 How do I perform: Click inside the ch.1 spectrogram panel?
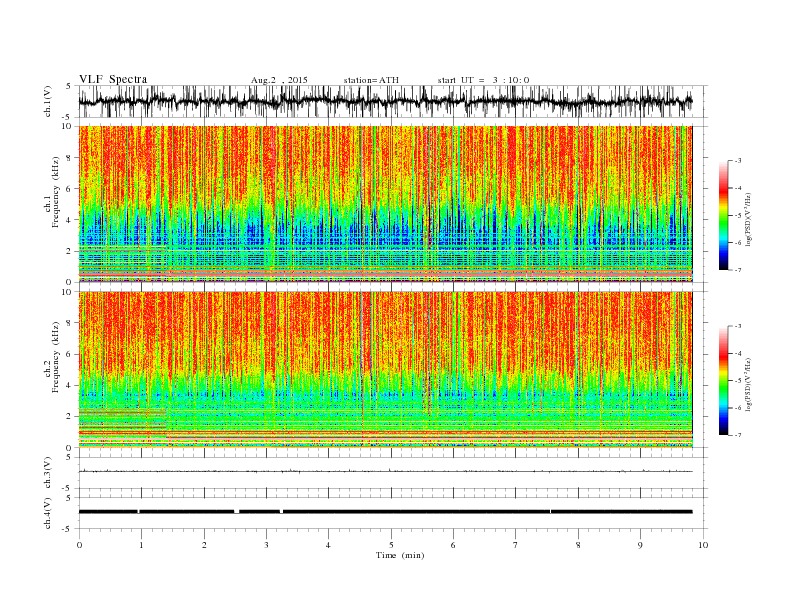385,204
